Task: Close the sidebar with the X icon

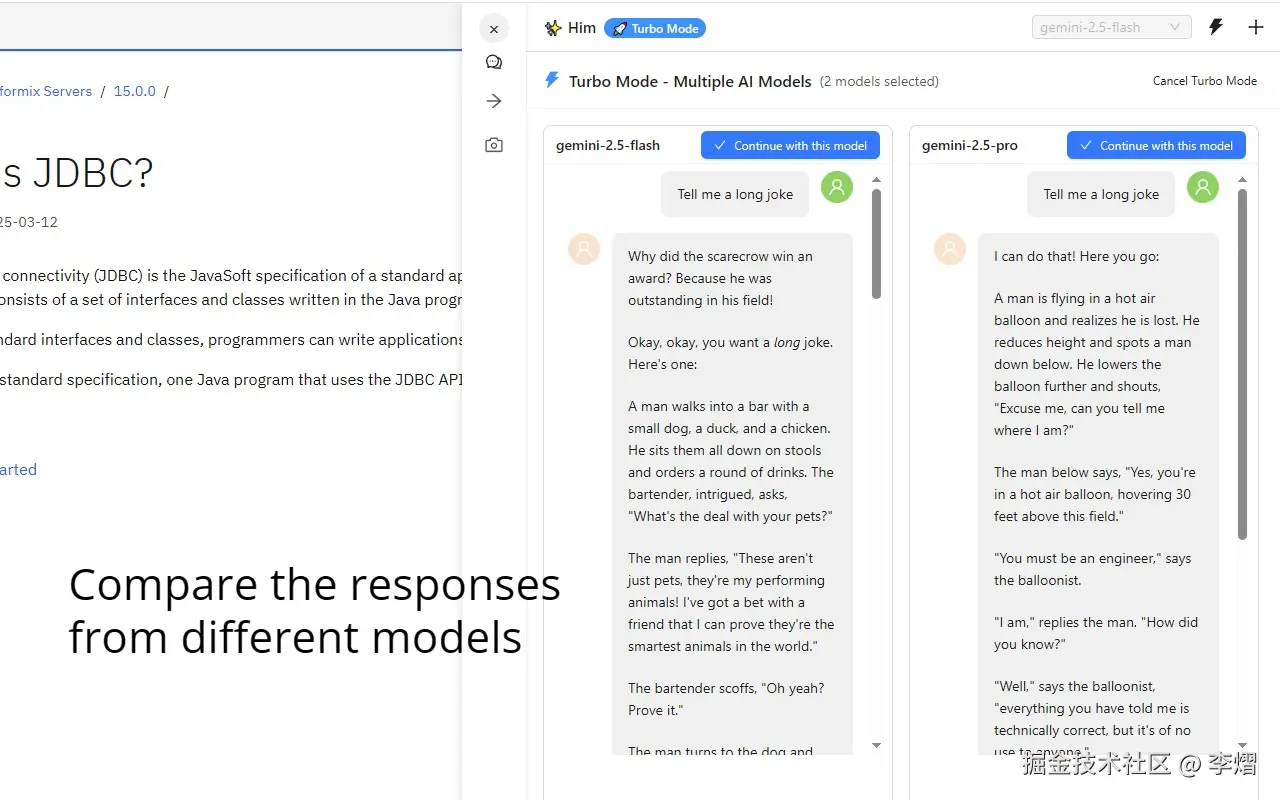Action: pyautogui.click(x=494, y=29)
